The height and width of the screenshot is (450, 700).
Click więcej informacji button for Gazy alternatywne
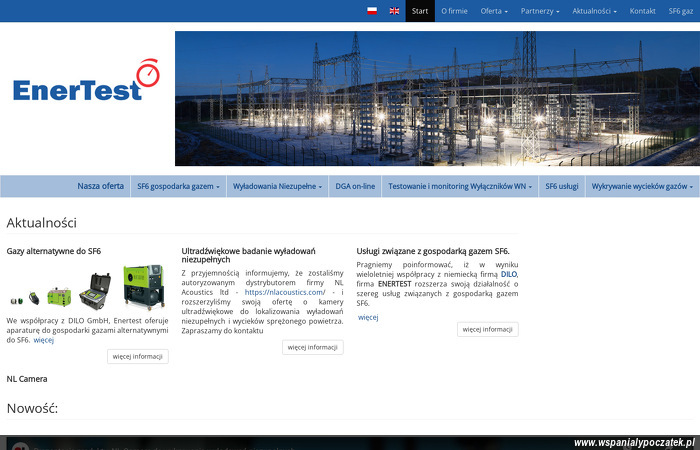tap(138, 356)
